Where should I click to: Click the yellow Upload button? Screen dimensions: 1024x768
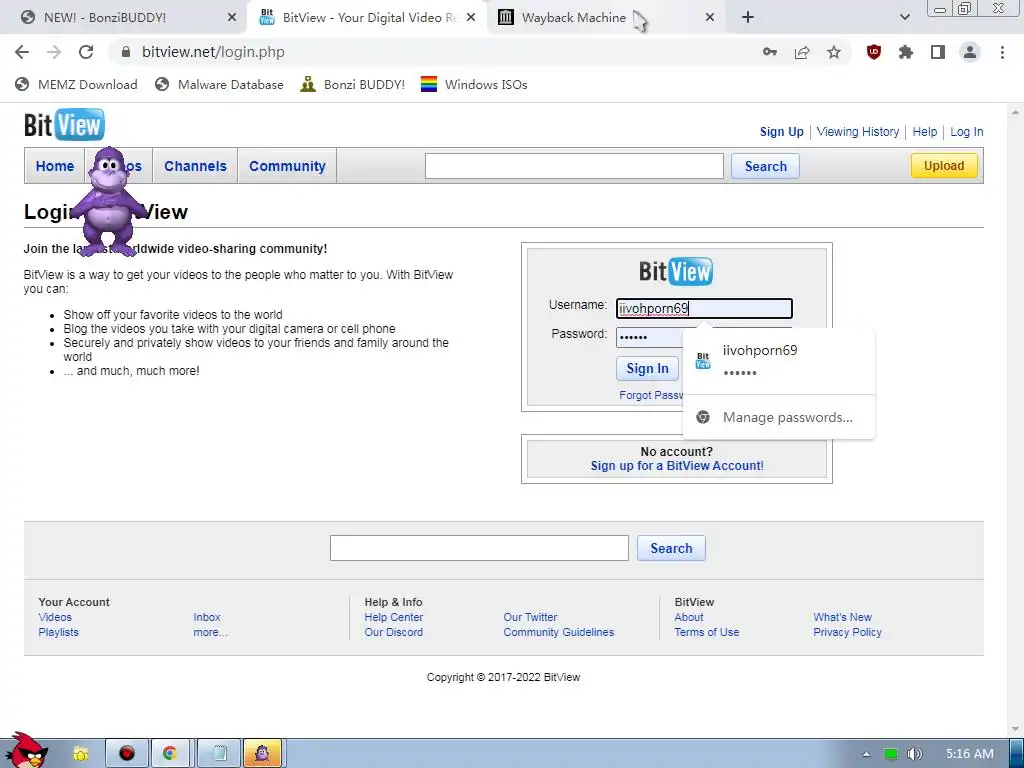944,166
